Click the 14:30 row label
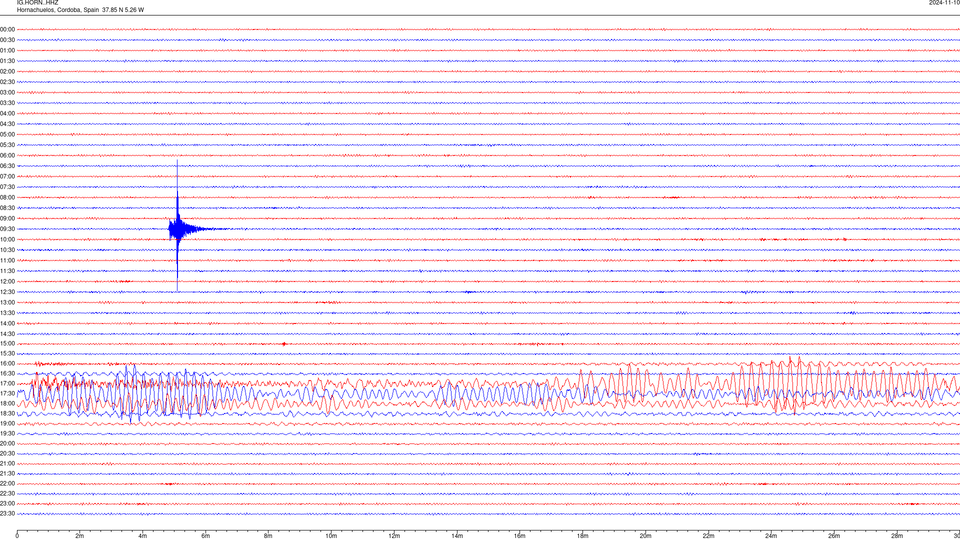This screenshot has height=540, width=960. pos(7,334)
